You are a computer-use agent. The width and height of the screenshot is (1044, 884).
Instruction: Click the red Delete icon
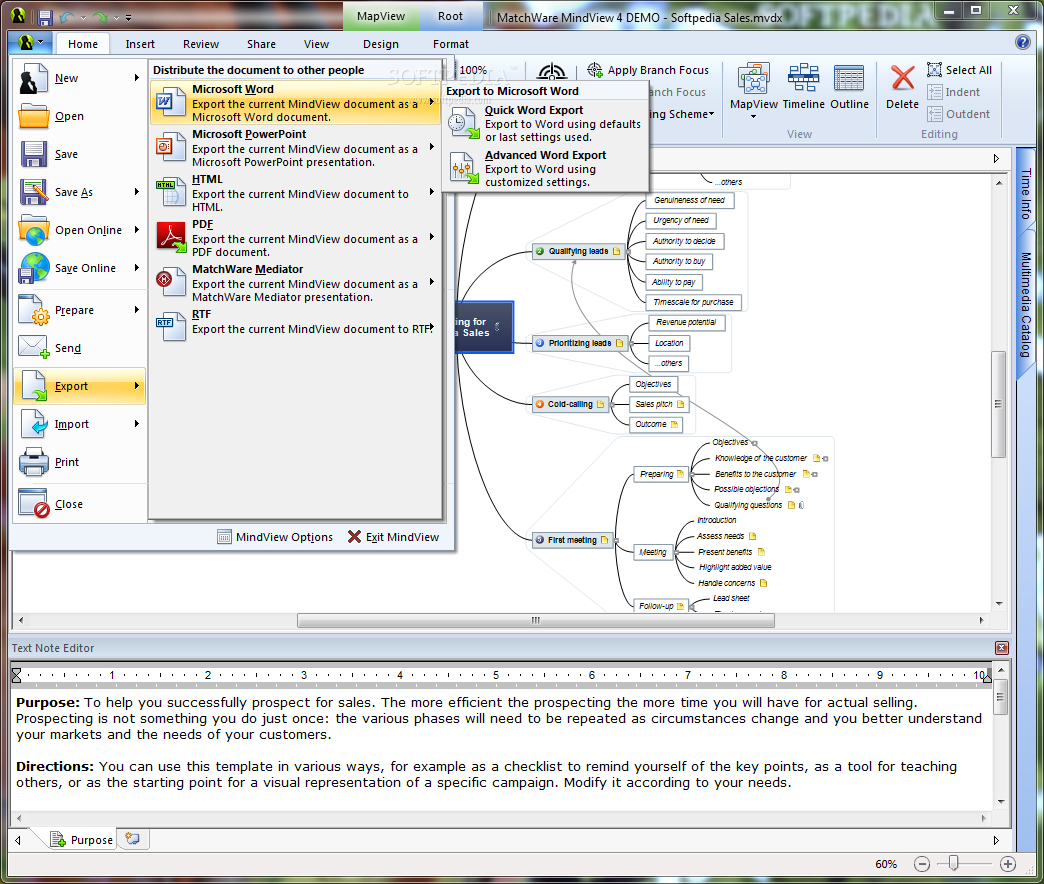pos(902,78)
